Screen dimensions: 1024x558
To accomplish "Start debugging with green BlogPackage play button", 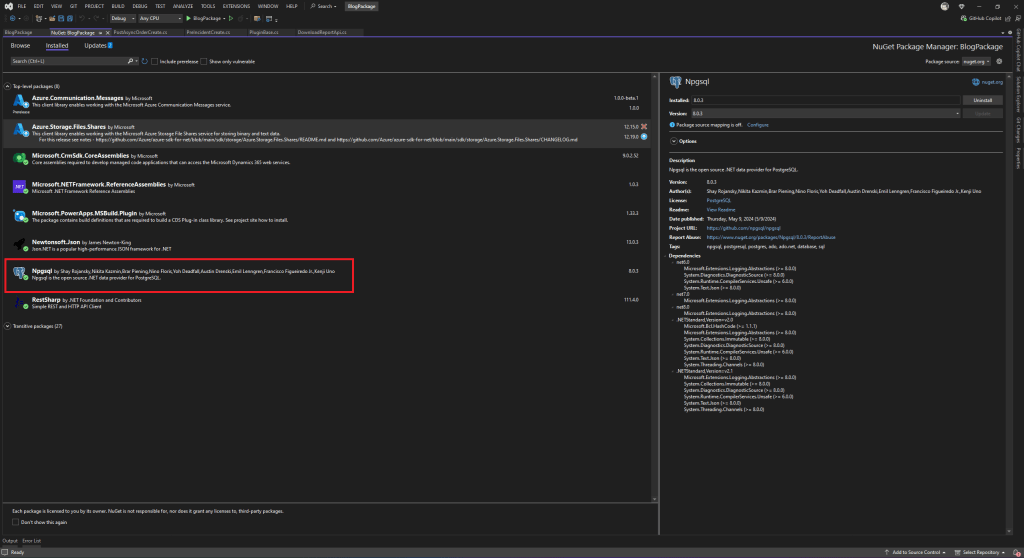I will pyautogui.click(x=204, y=18).
